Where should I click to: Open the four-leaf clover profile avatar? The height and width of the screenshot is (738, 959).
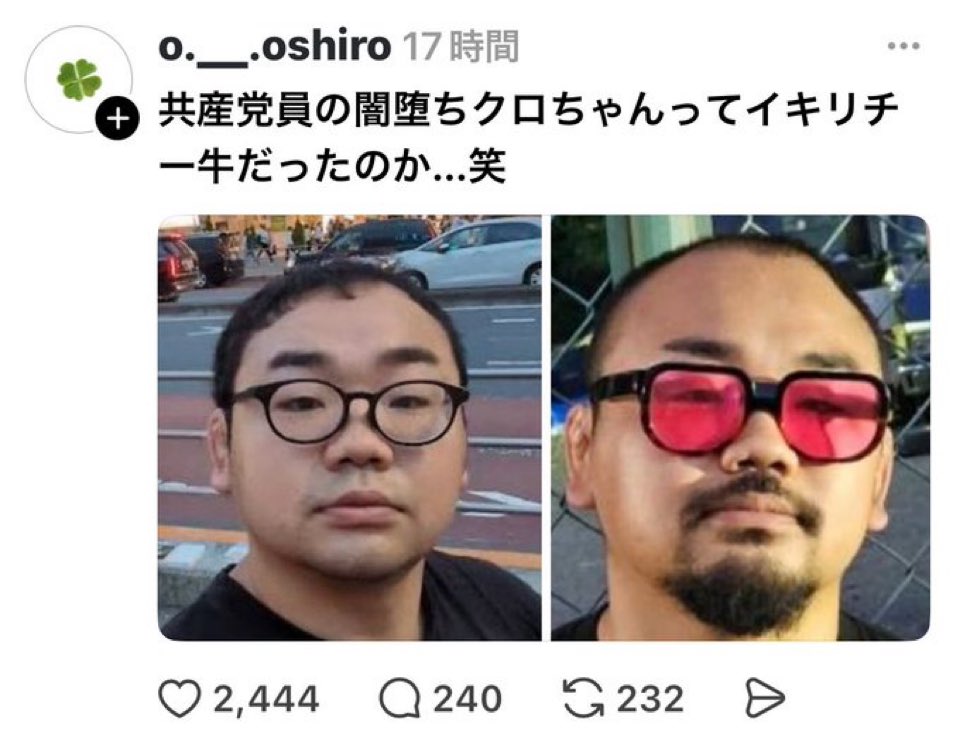point(79,79)
